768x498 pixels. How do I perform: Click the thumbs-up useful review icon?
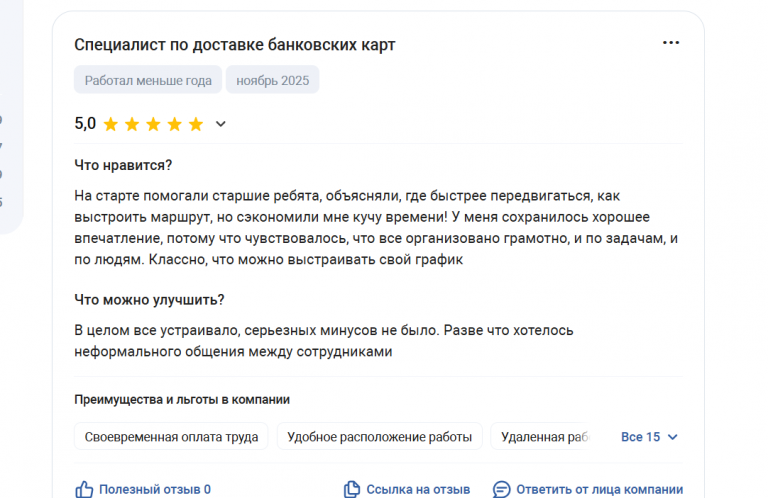pyautogui.click(x=84, y=489)
